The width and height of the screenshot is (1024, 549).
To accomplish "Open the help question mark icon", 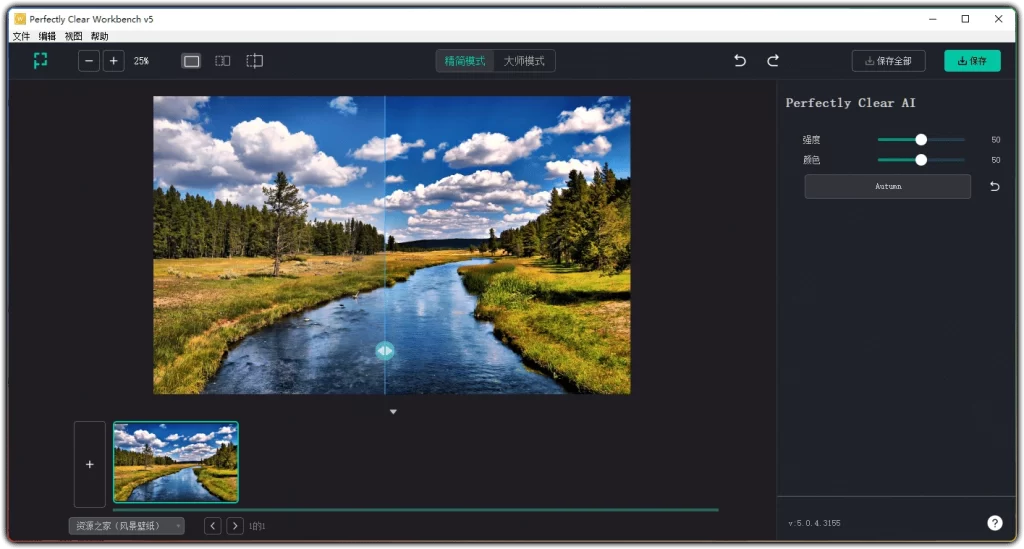I will (x=994, y=523).
